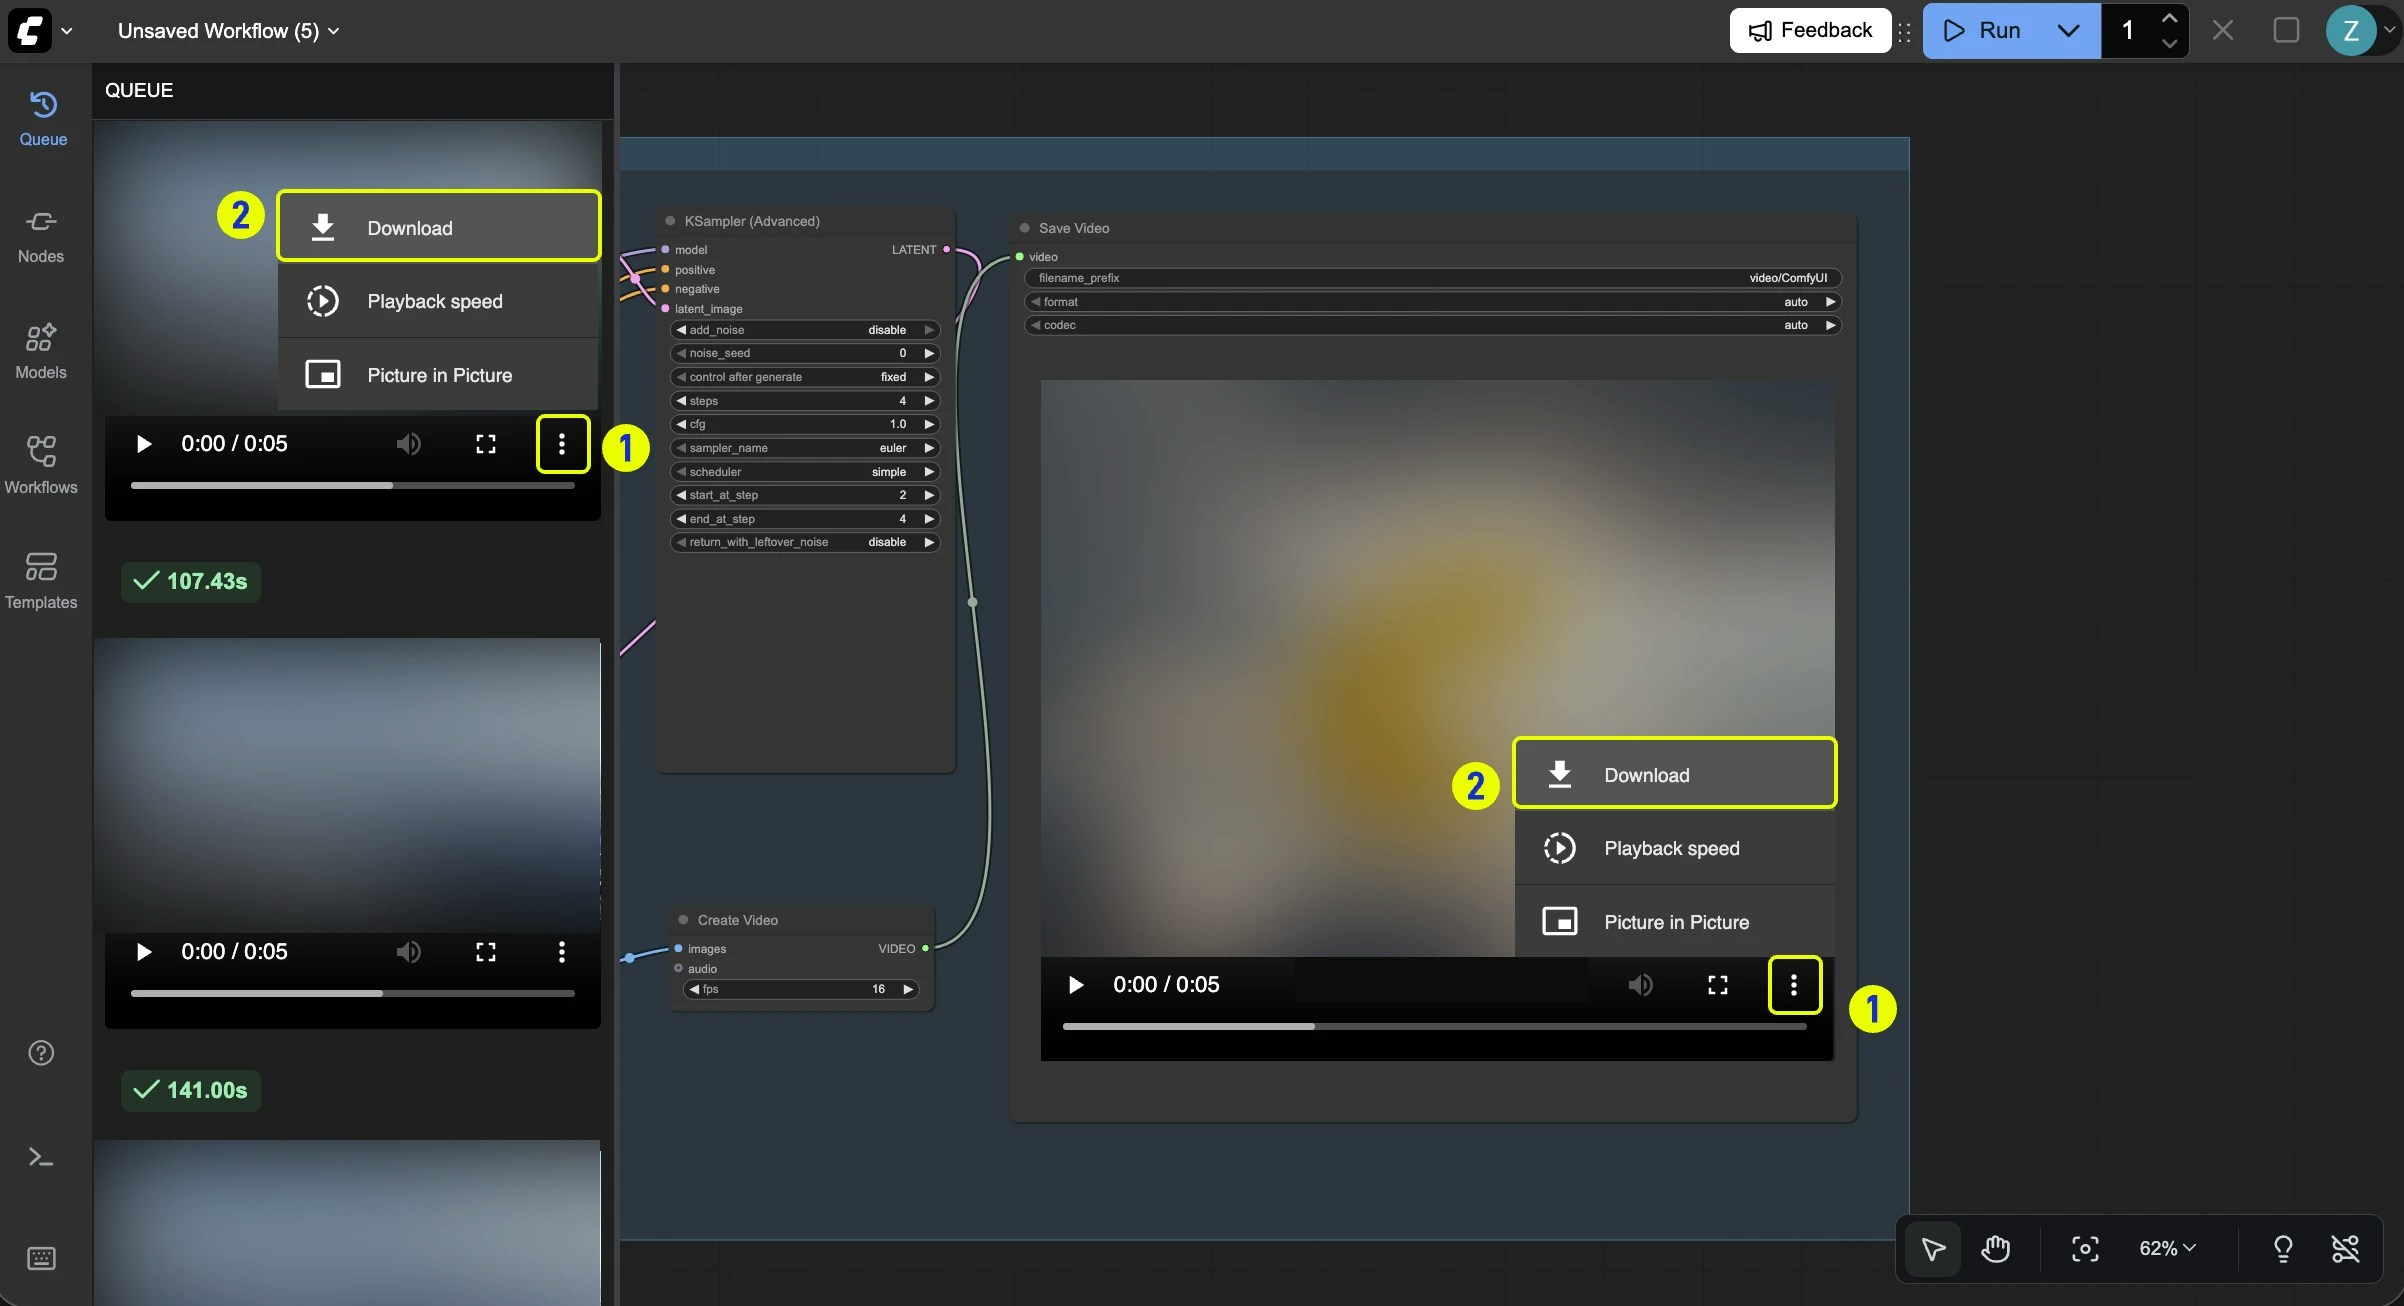This screenshot has width=2404, height=1306.
Task: Open the help lightbulb icon near zoom controls
Action: (x=2283, y=1249)
